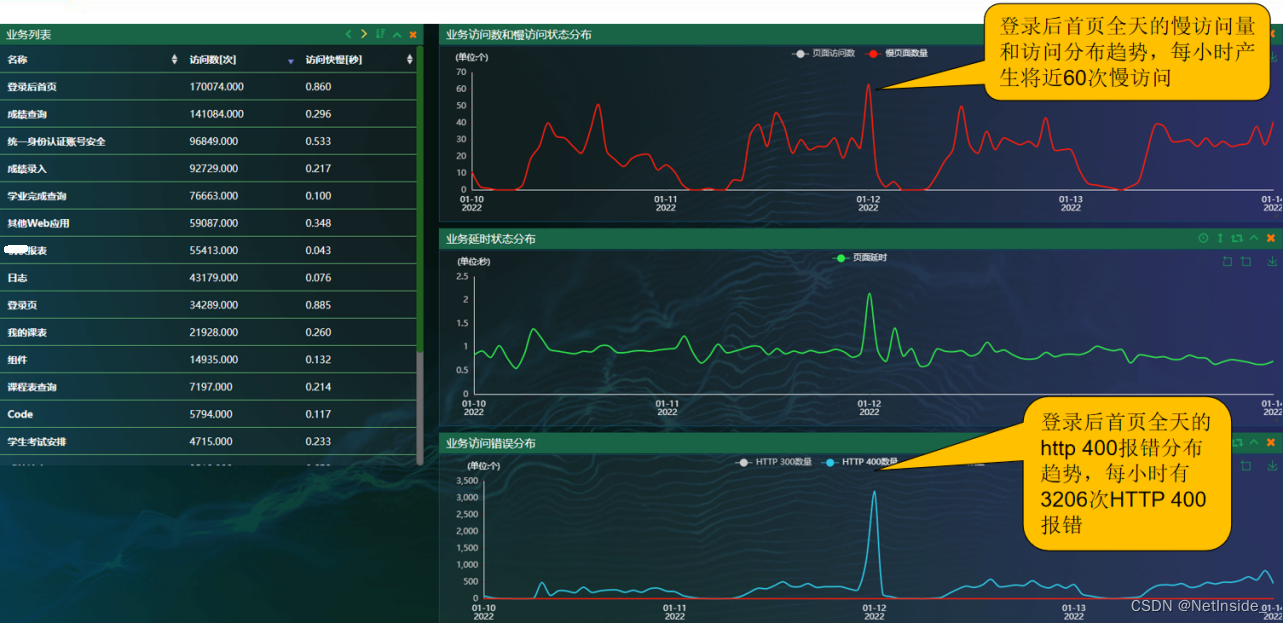The width and height of the screenshot is (1283, 623).
Task: Select the 登录后首页 row
Action: (208, 87)
